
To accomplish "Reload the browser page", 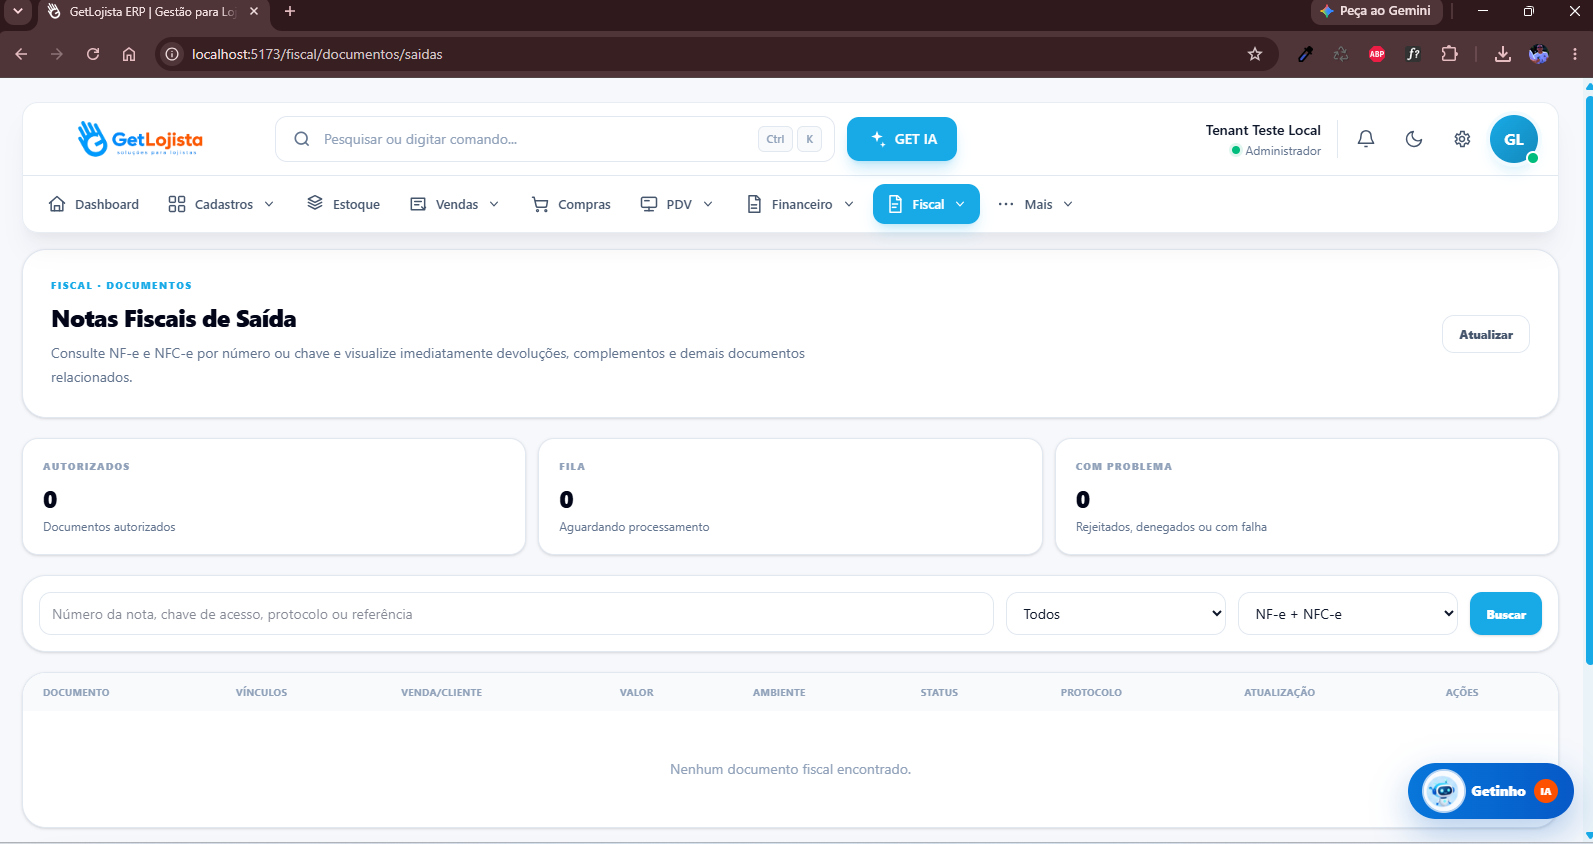I will tap(93, 54).
